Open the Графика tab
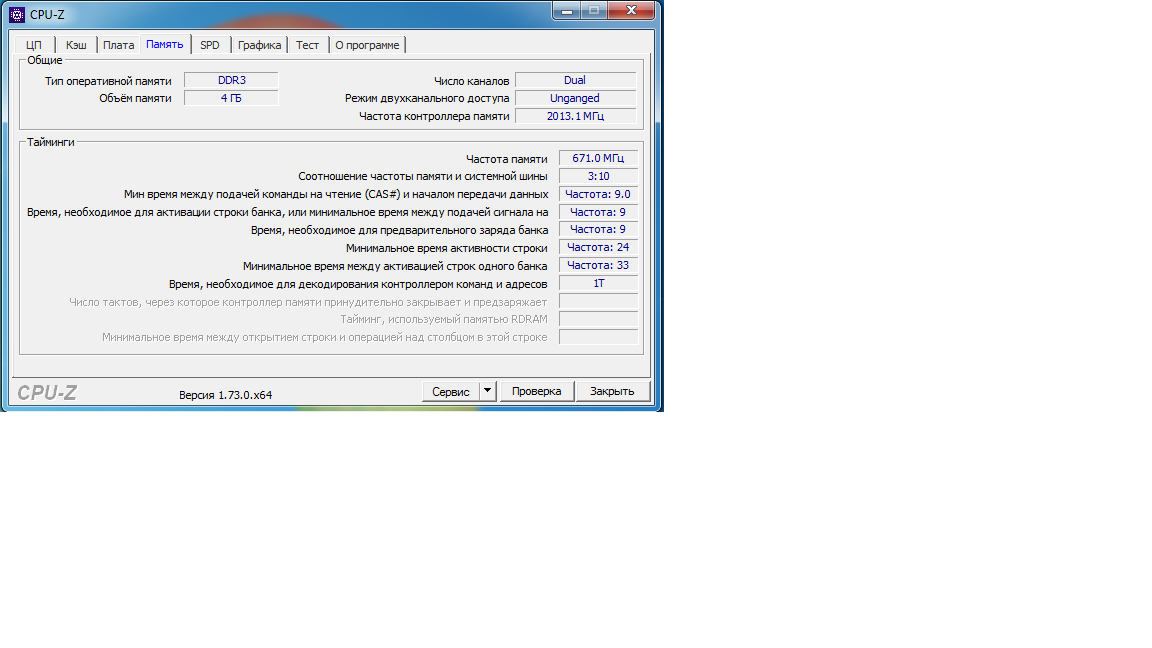This screenshot has height=648, width=1152. point(259,45)
